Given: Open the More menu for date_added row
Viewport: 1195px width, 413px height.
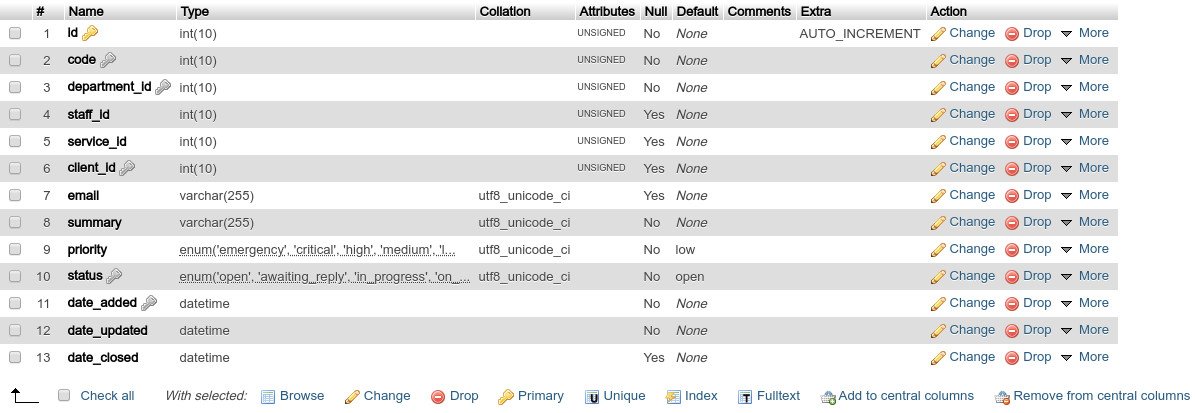Looking at the screenshot, I should (x=1084, y=303).
